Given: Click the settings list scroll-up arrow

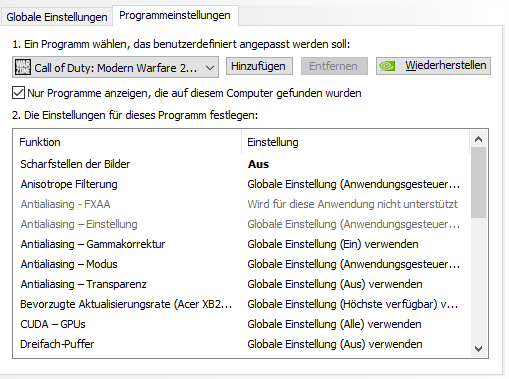Looking at the screenshot, I should click(x=478, y=139).
